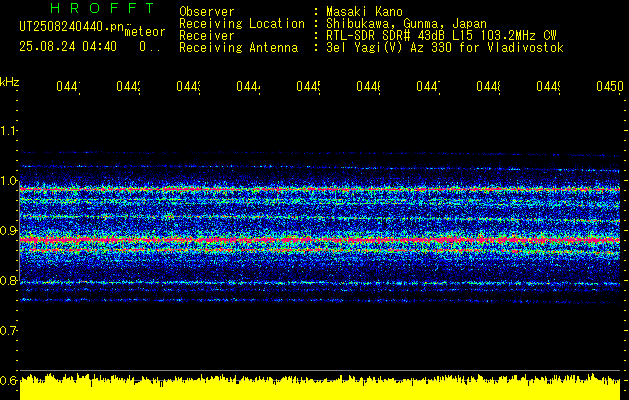Click the 0443 time marker
Screen dimensions: 629x400
pos(189,86)
